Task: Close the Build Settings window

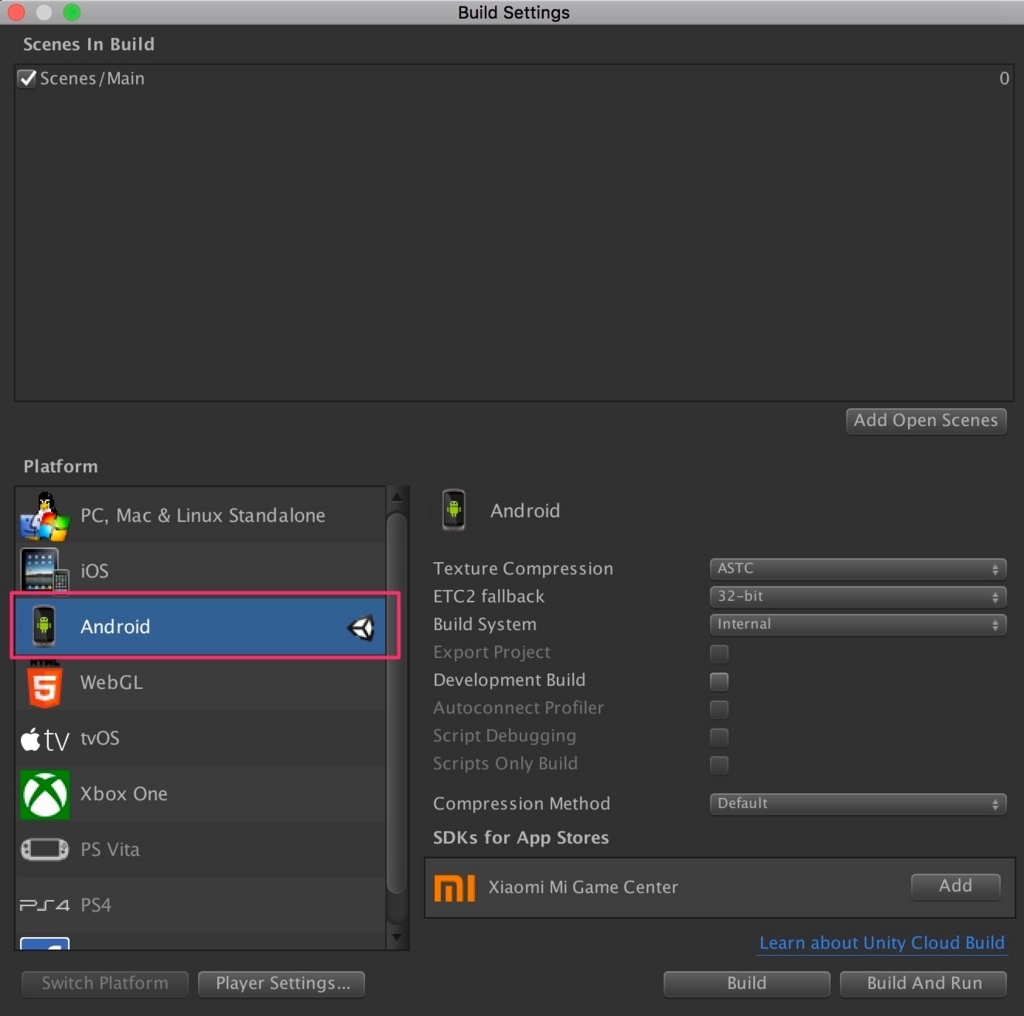Action: tap(16, 12)
